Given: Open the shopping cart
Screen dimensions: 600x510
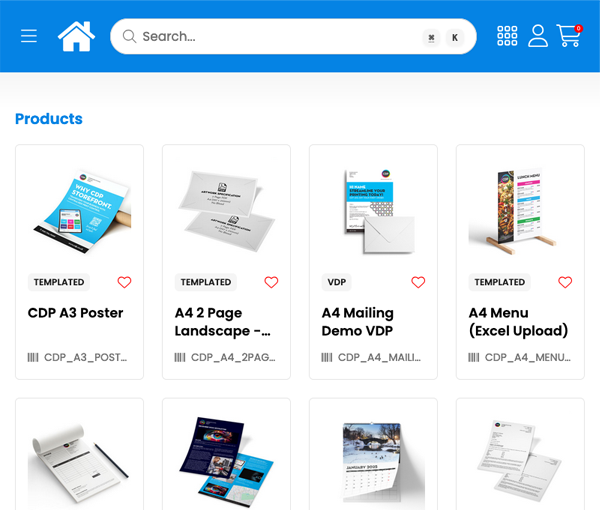Looking at the screenshot, I should (569, 36).
